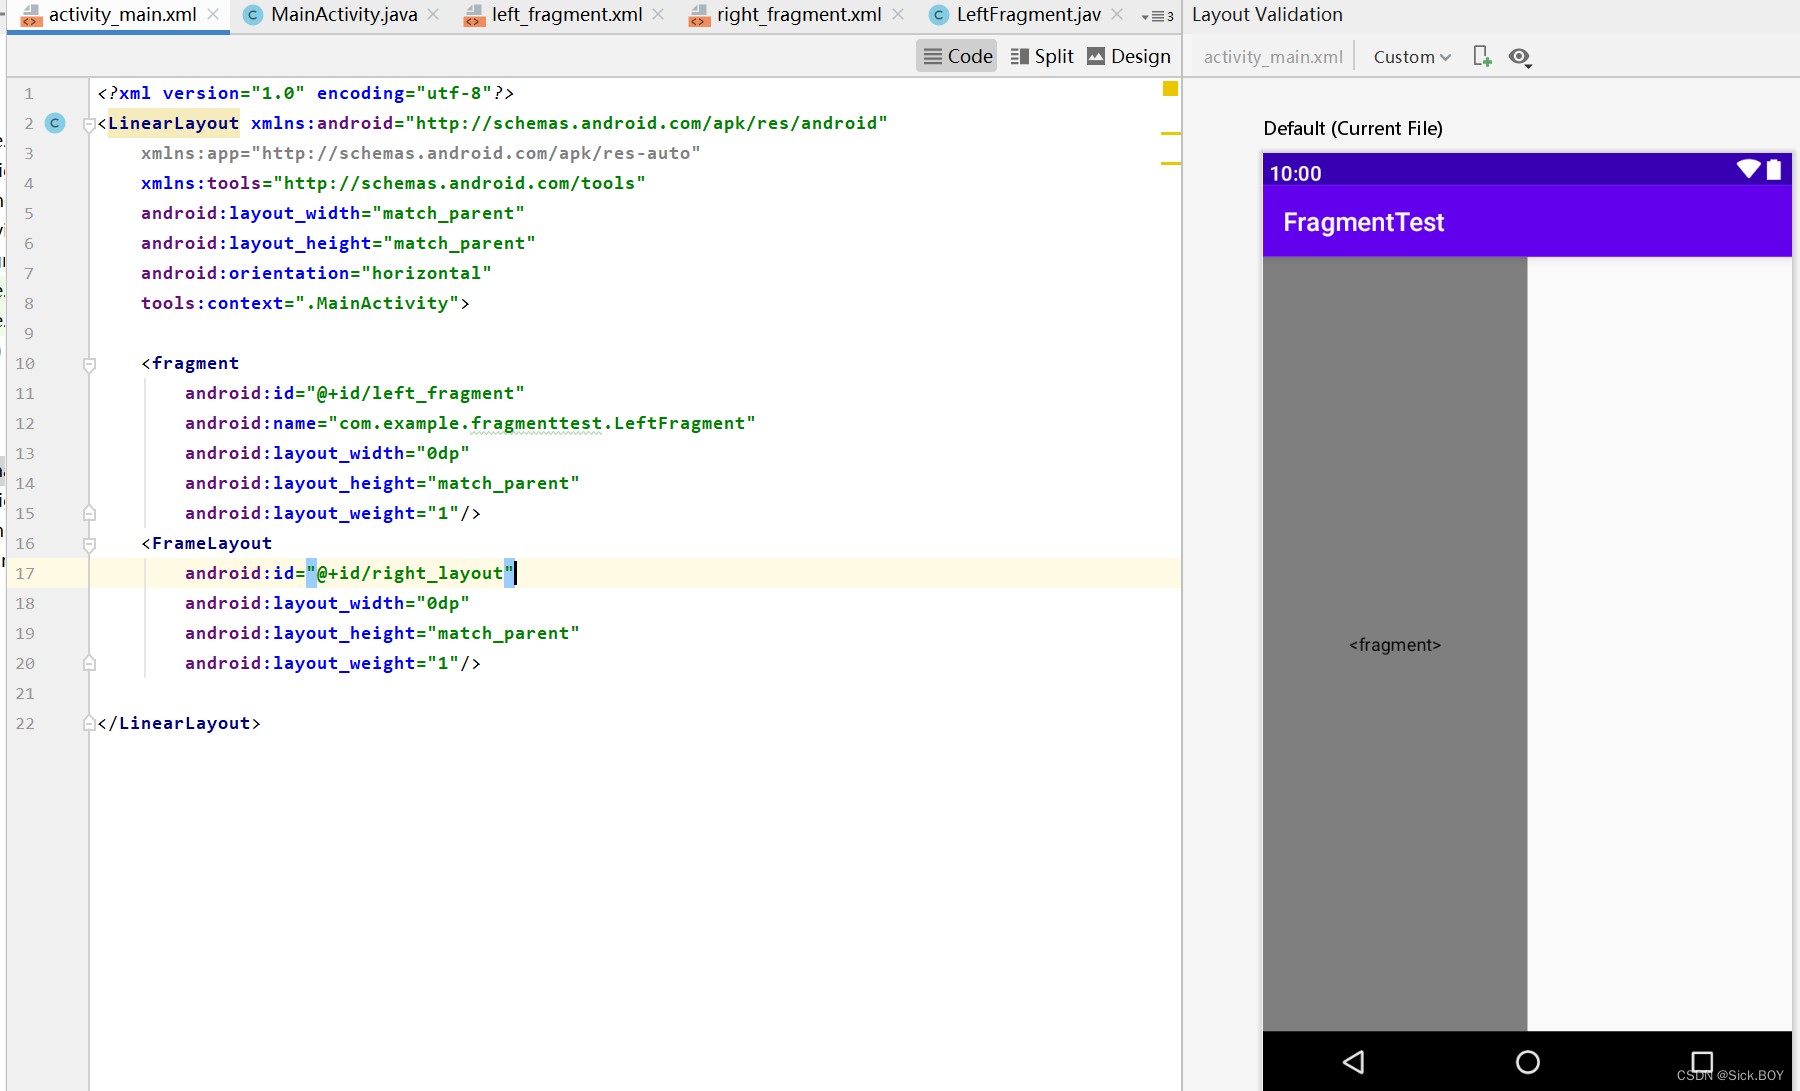This screenshot has width=1800, height=1091.
Task: Click the <fragment> placeholder in the preview
Action: pyautogui.click(x=1394, y=645)
